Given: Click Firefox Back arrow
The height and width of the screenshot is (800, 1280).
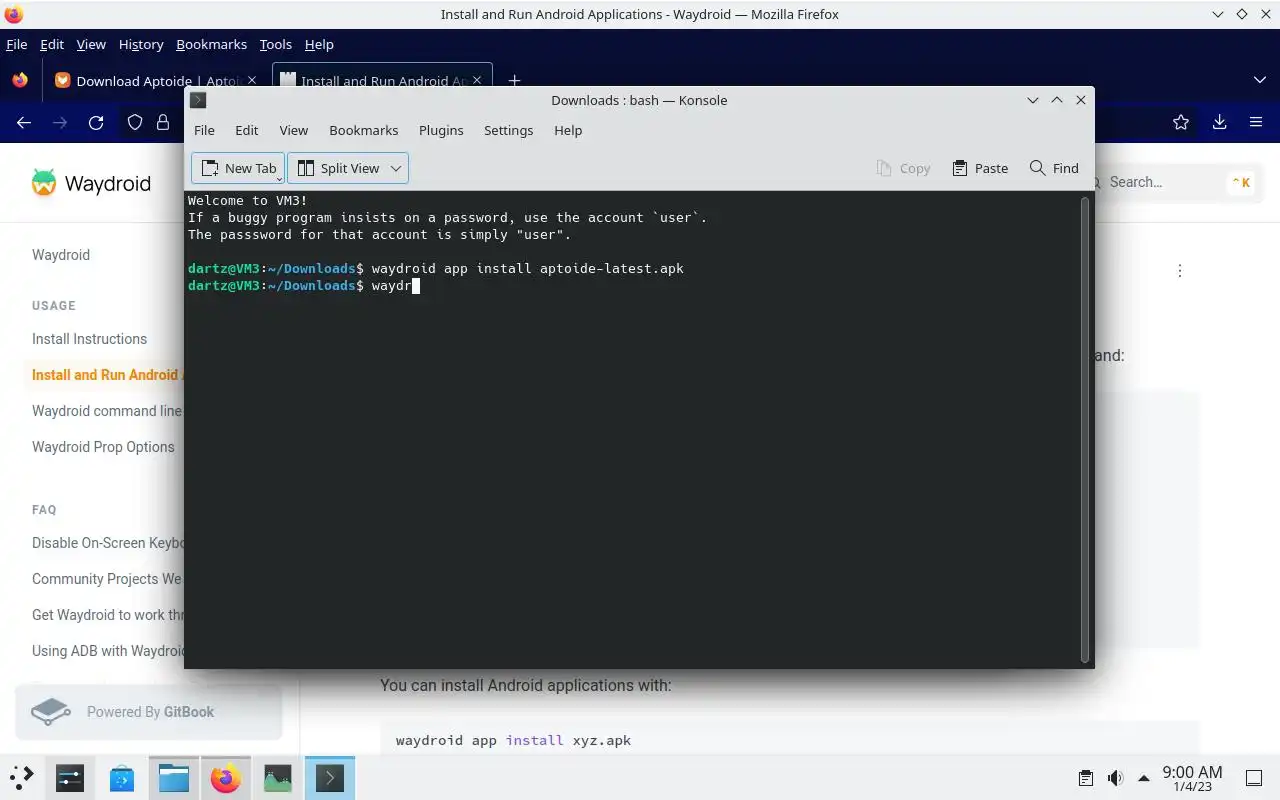Looking at the screenshot, I should click(x=24, y=122).
